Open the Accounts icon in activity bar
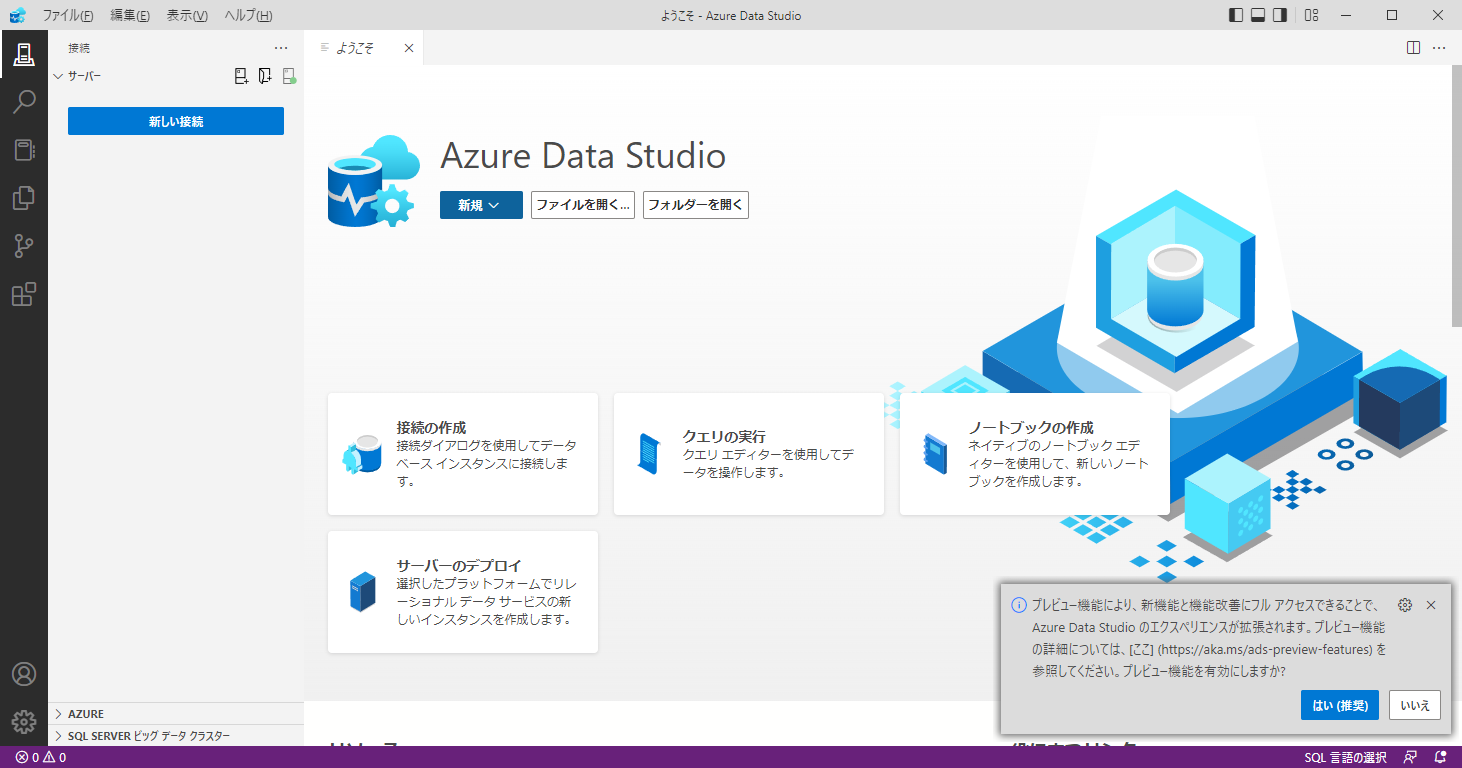 (x=24, y=674)
